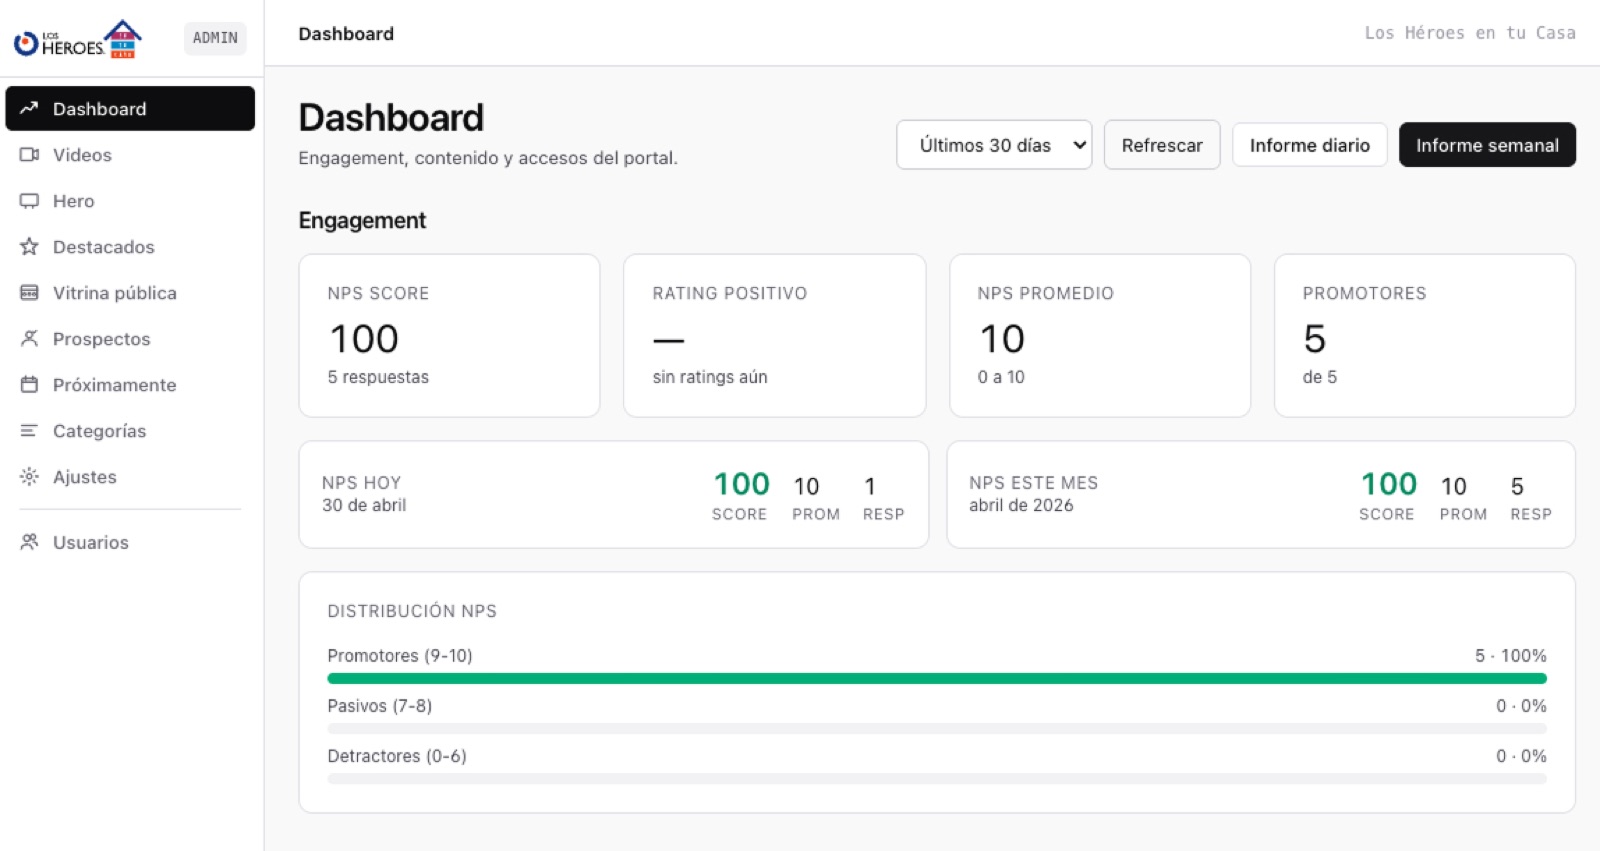
Task: Click the Refrescar button
Action: [1162, 145]
